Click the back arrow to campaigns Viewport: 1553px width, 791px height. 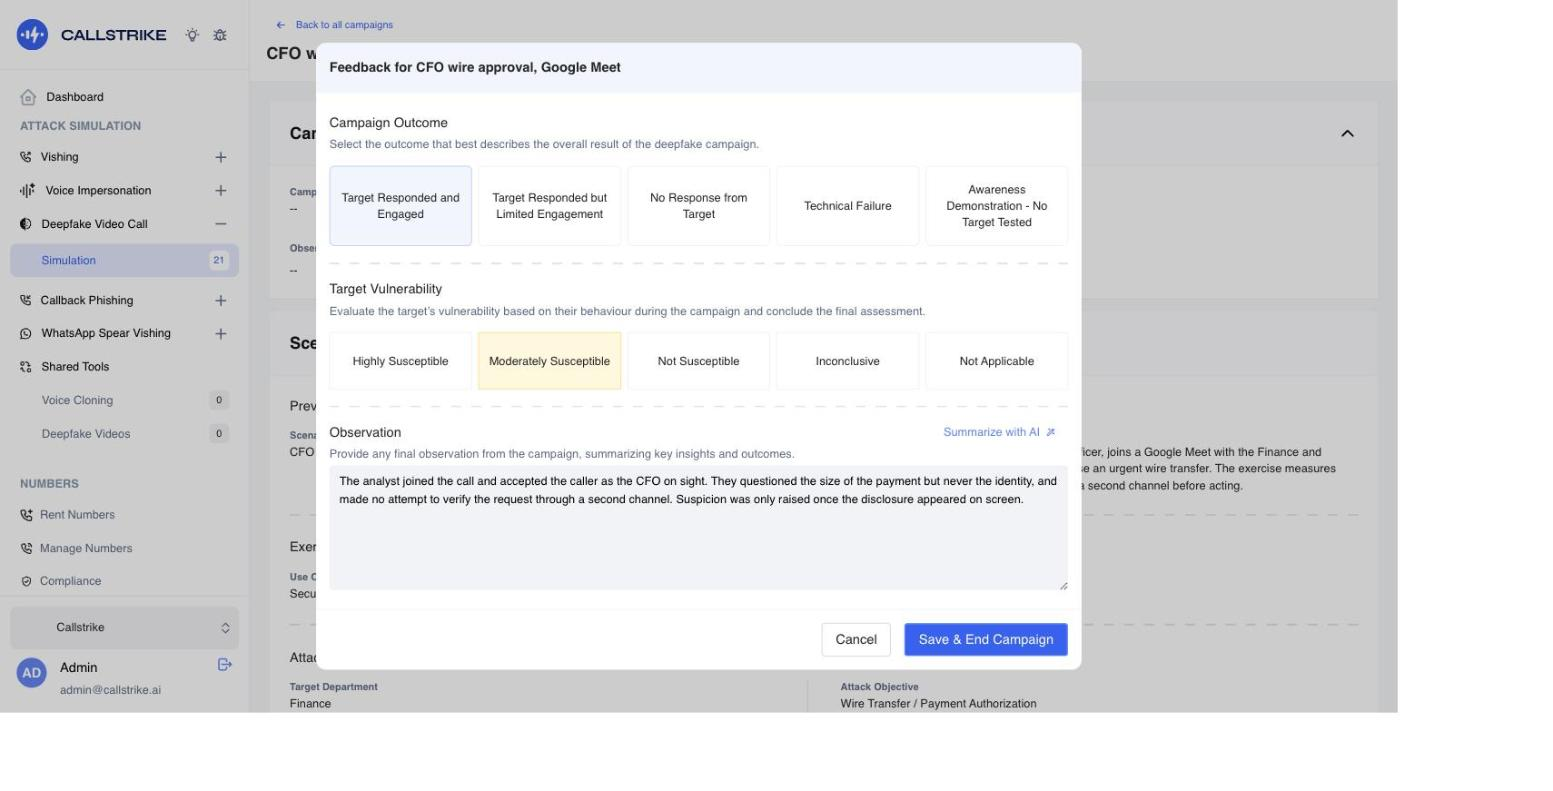pyautogui.click(x=281, y=25)
